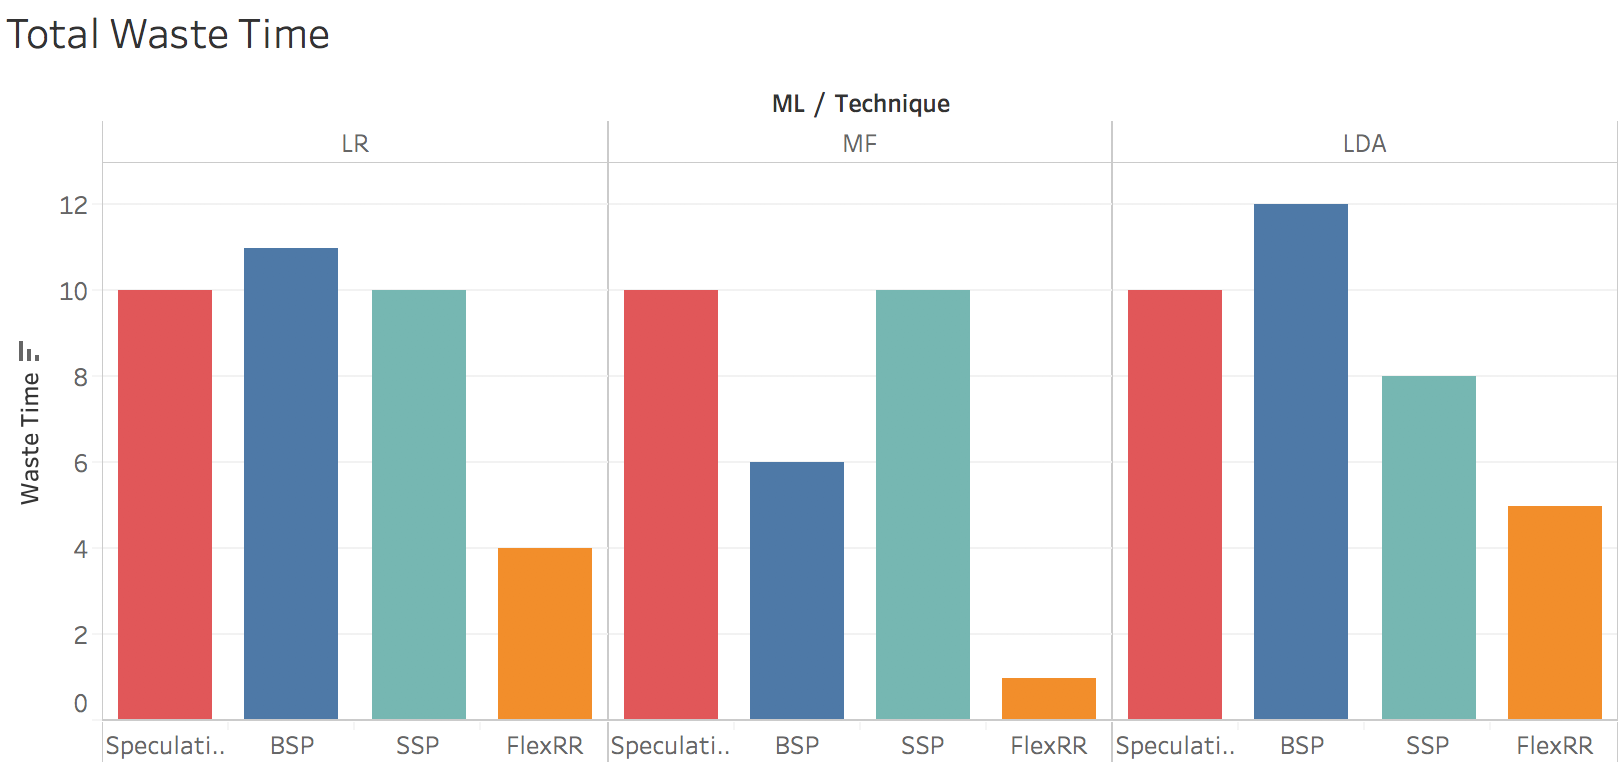Click the sort icon beside Waste Time axis
The width and height of the screenshot is (1618, 762).
[29, 351]
